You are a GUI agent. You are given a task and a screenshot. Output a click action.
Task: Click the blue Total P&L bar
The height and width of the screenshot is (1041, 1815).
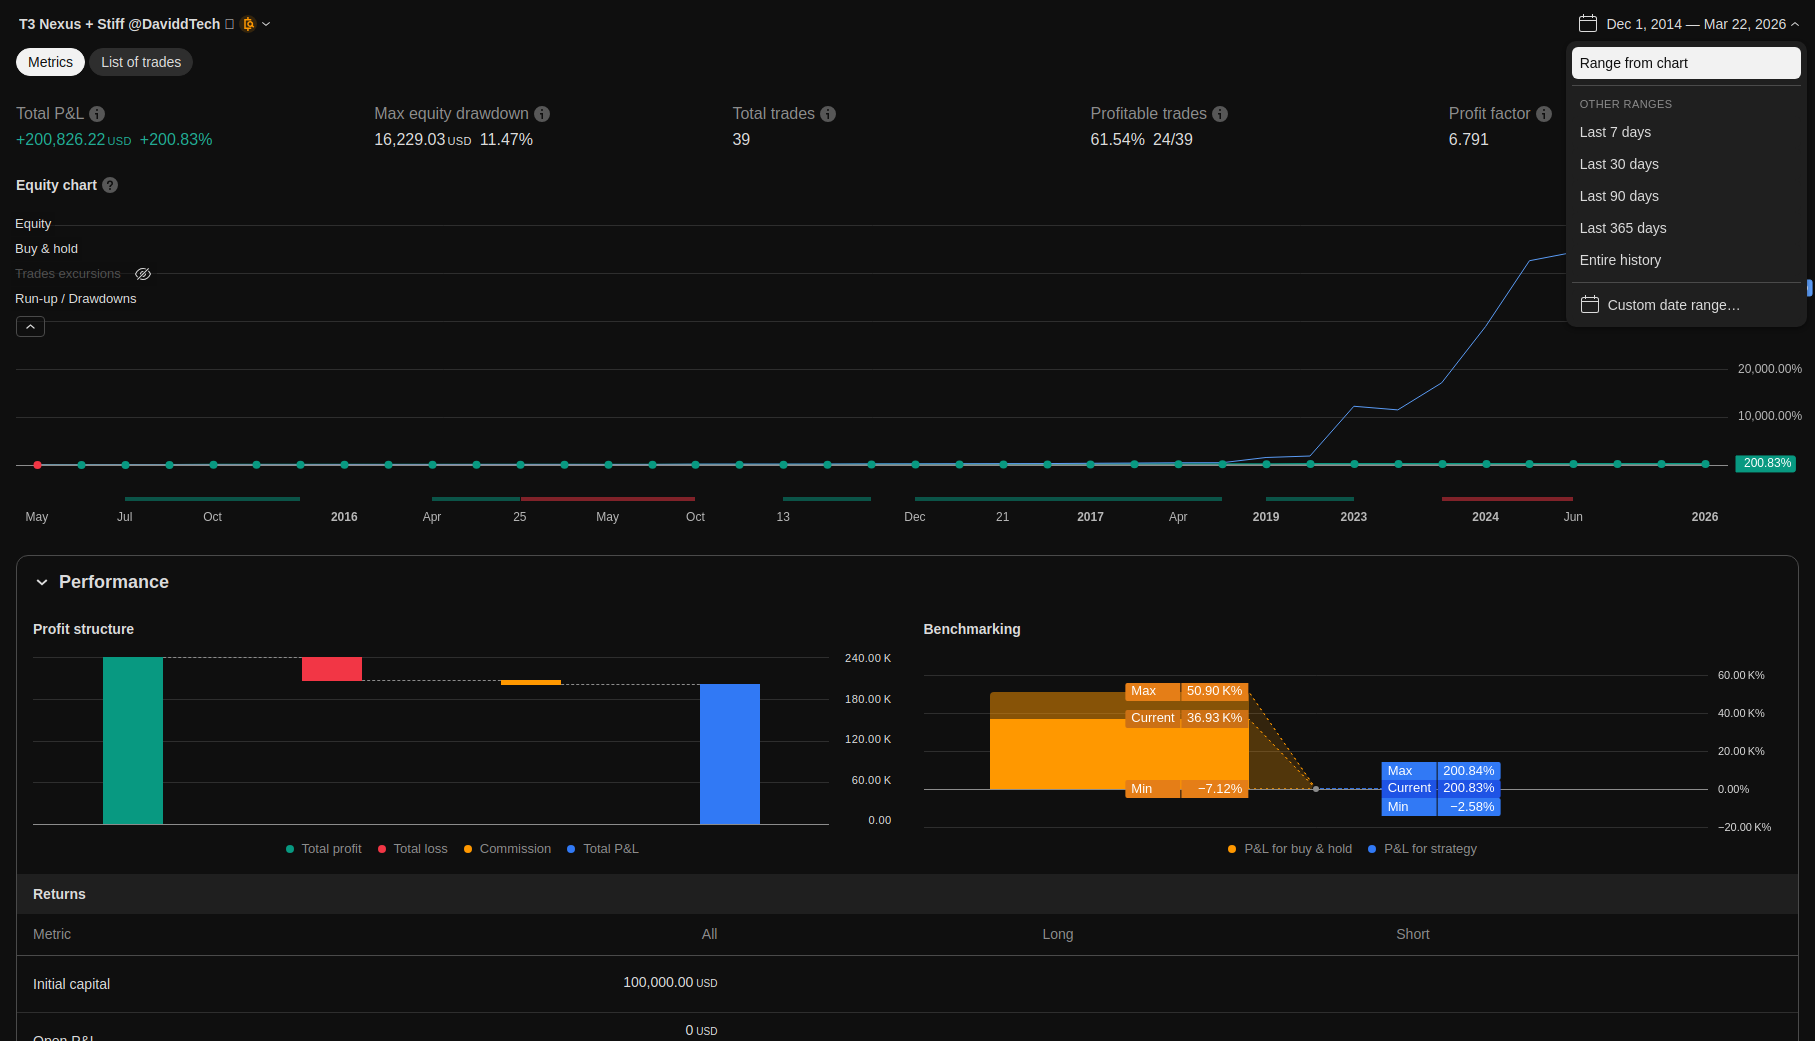[x=729, y=753]
